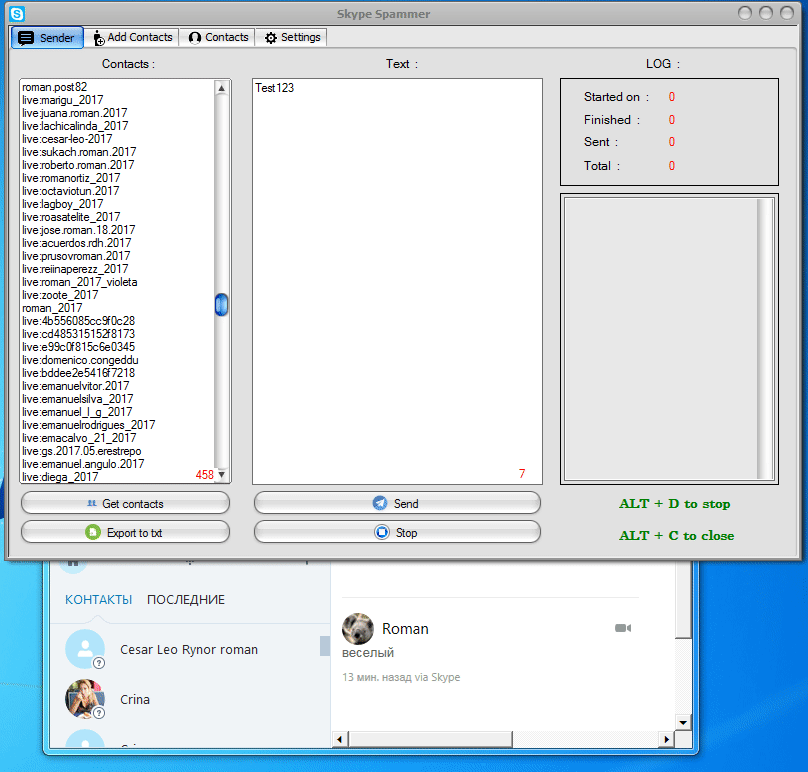808x772 pixels.
Task: Click Roman's mood text веселый
Action: point(368,652)
